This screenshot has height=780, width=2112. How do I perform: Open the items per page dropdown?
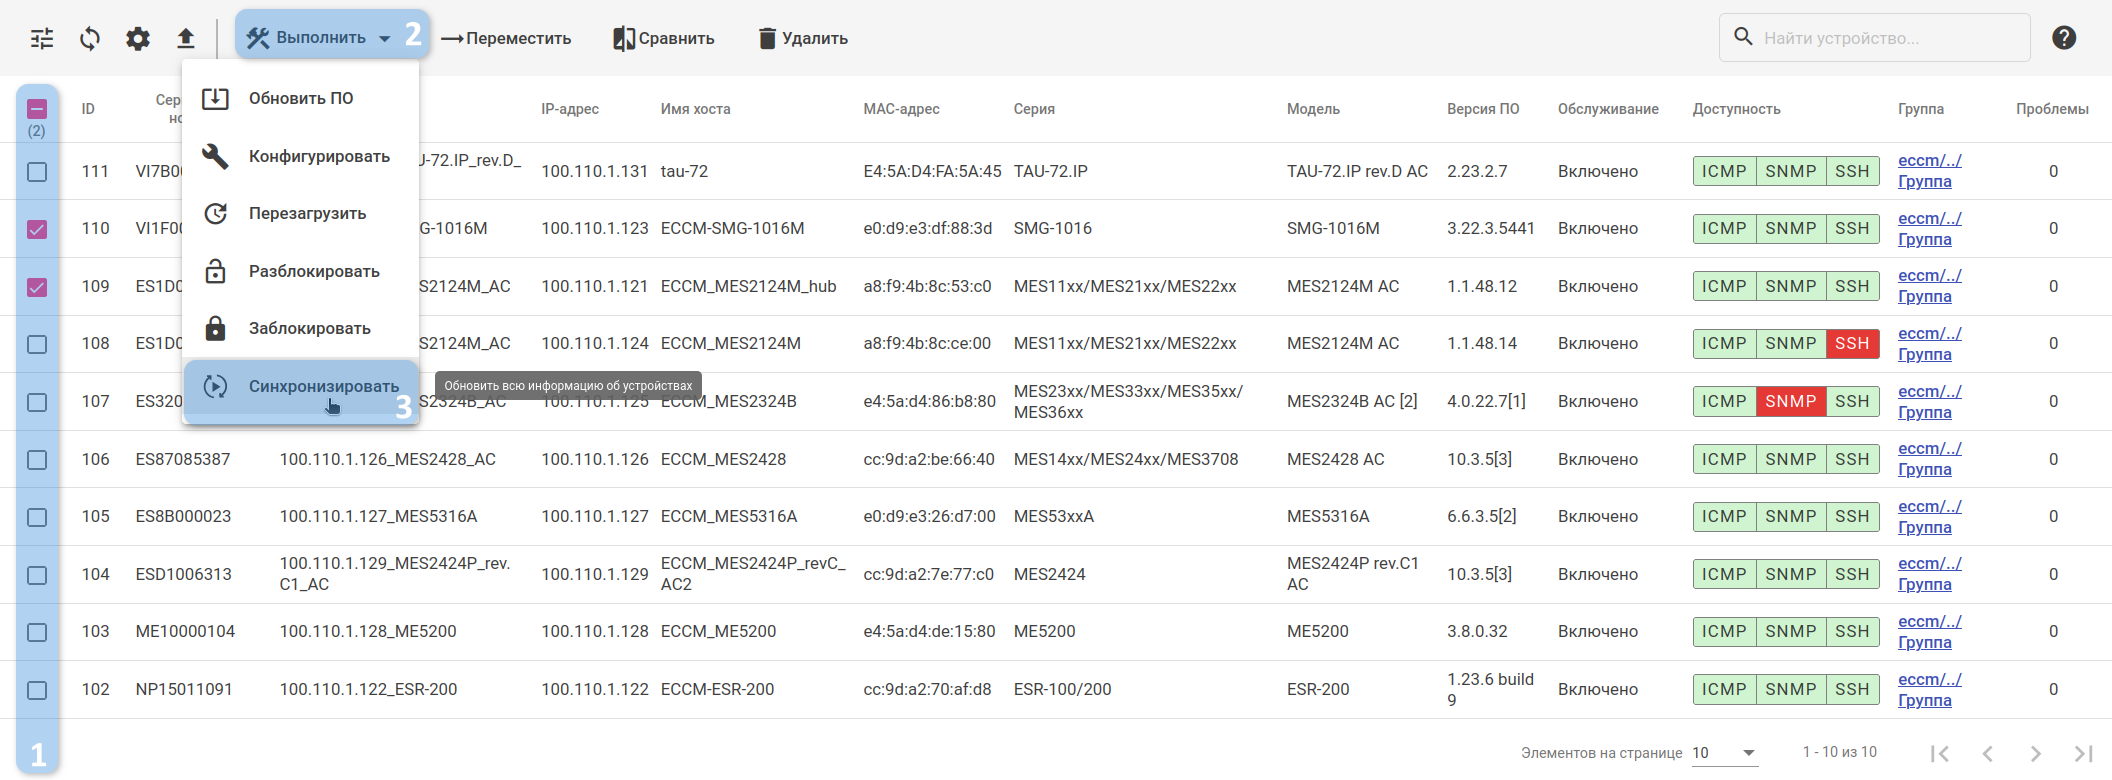coord(1725,753)
